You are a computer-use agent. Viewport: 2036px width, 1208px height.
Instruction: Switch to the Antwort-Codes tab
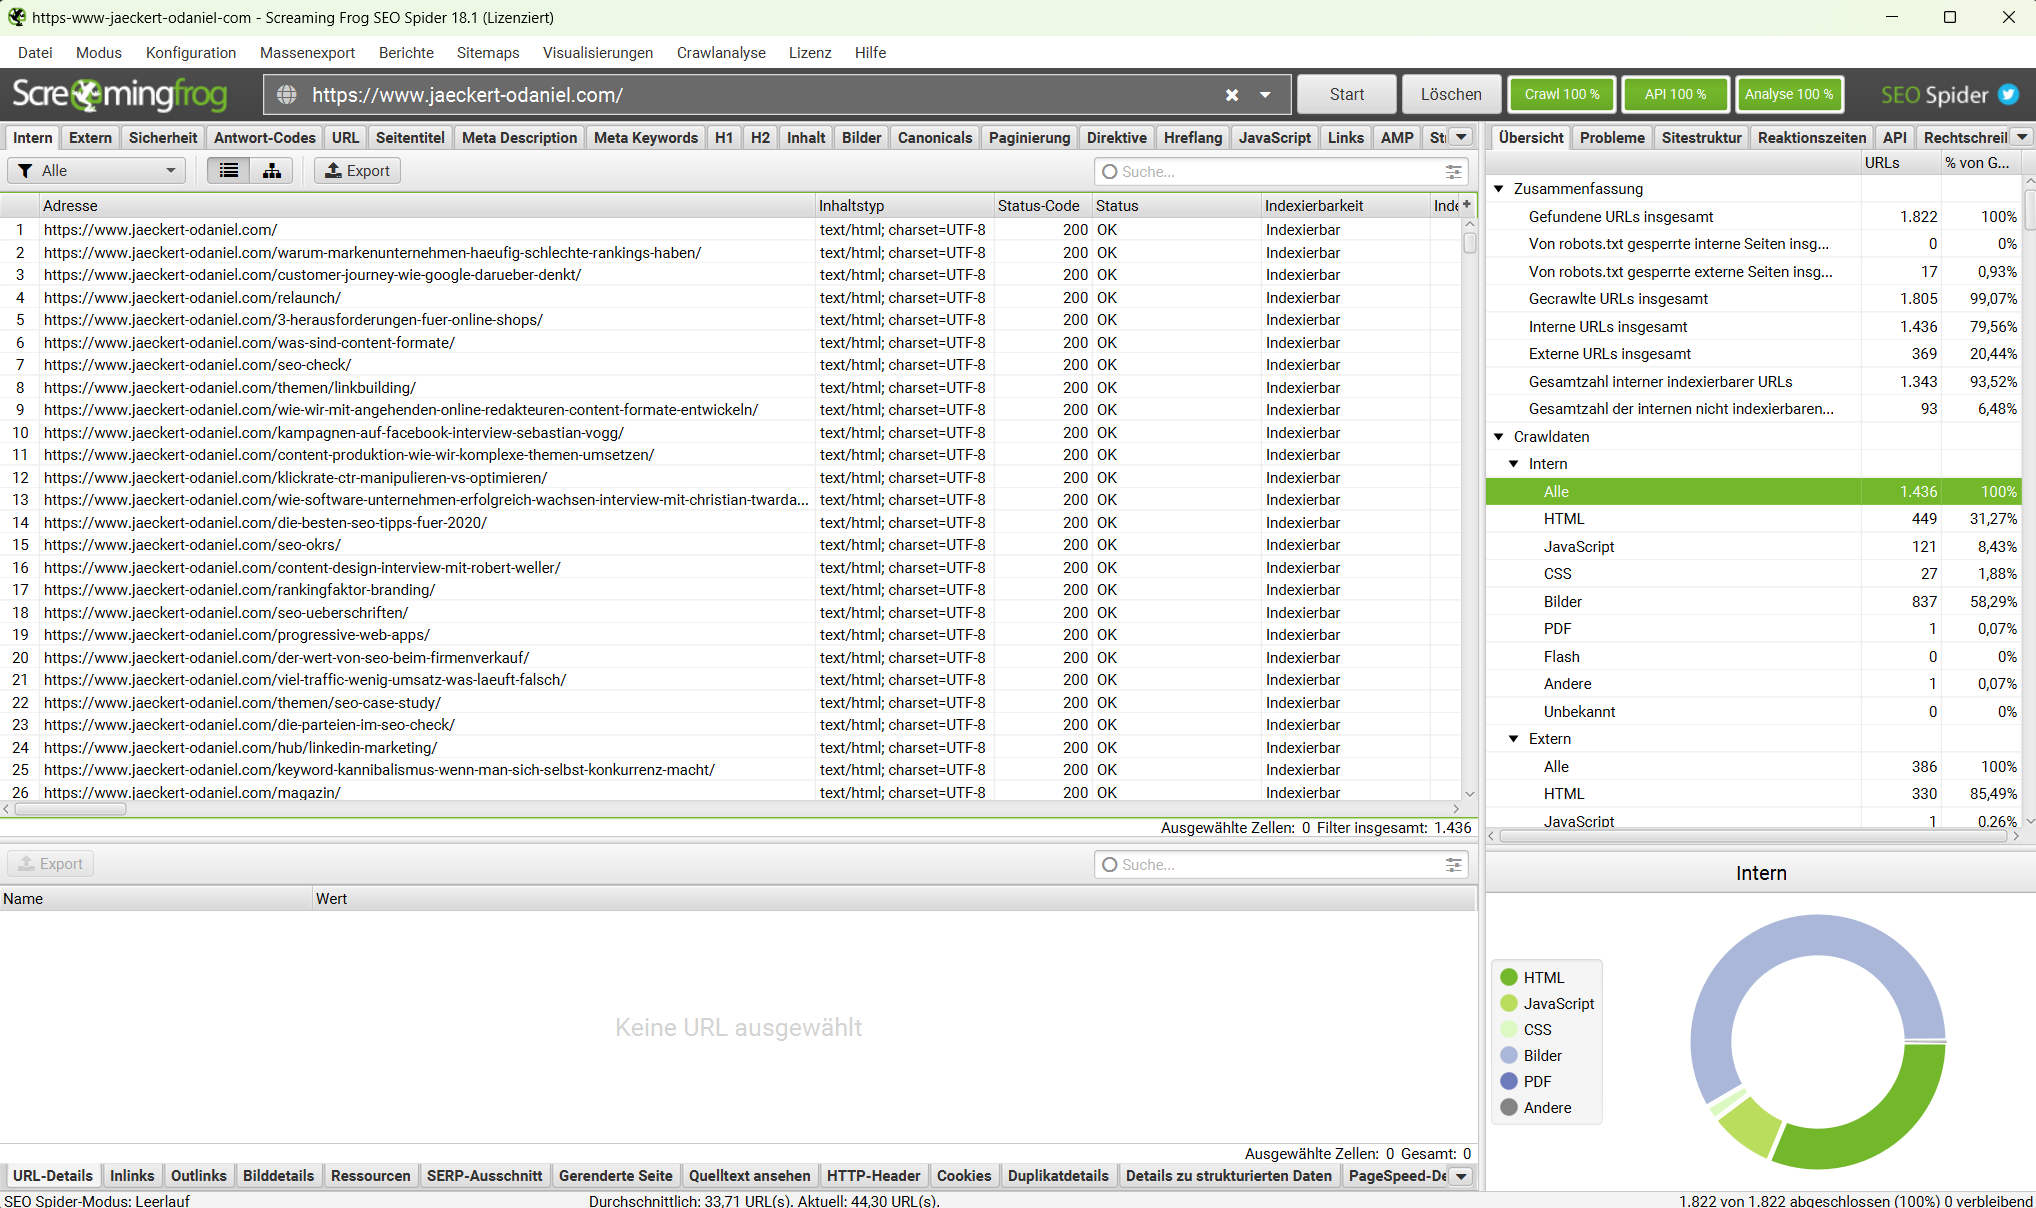click(x=265, y=137)
